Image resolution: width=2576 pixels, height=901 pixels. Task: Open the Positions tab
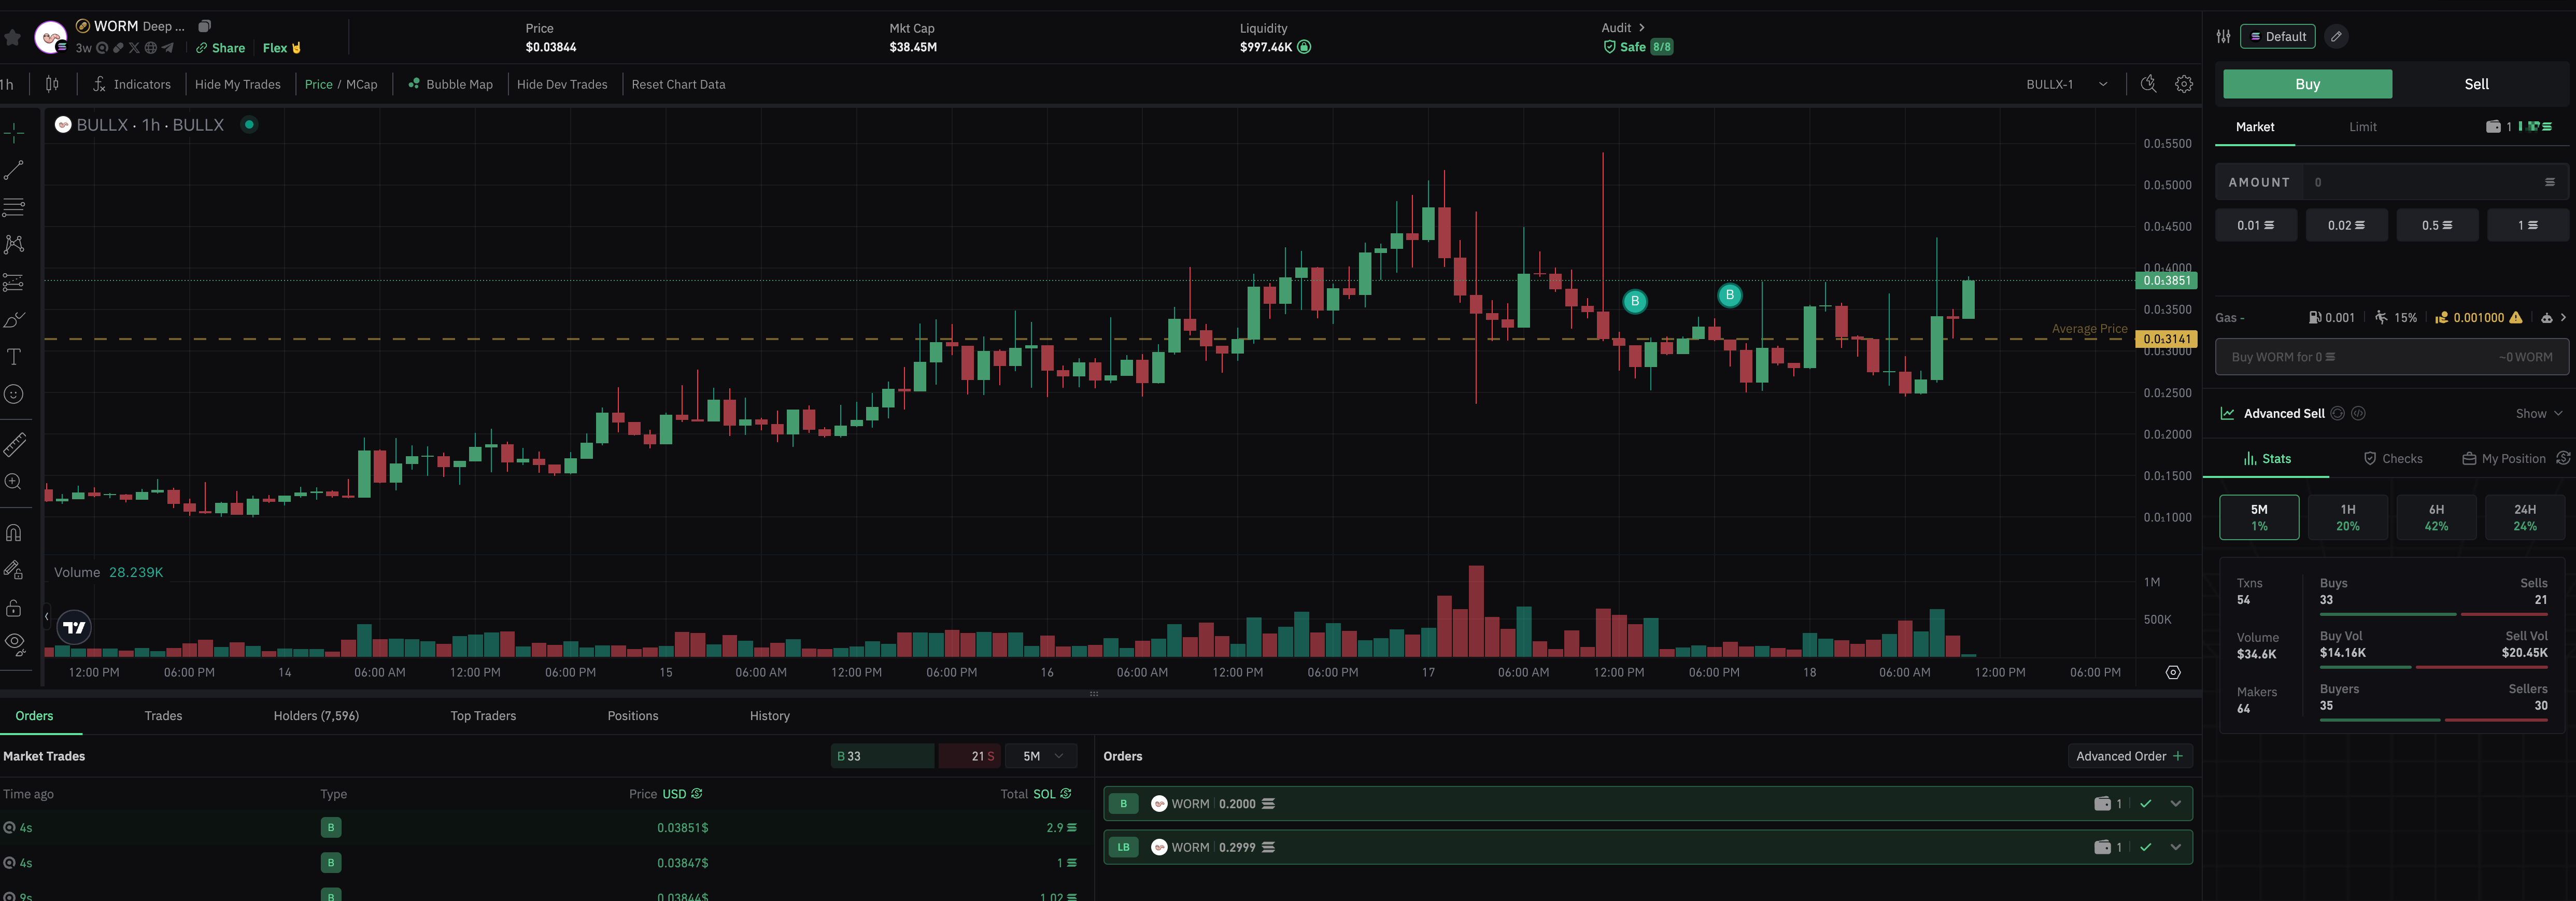coord(633,716)
